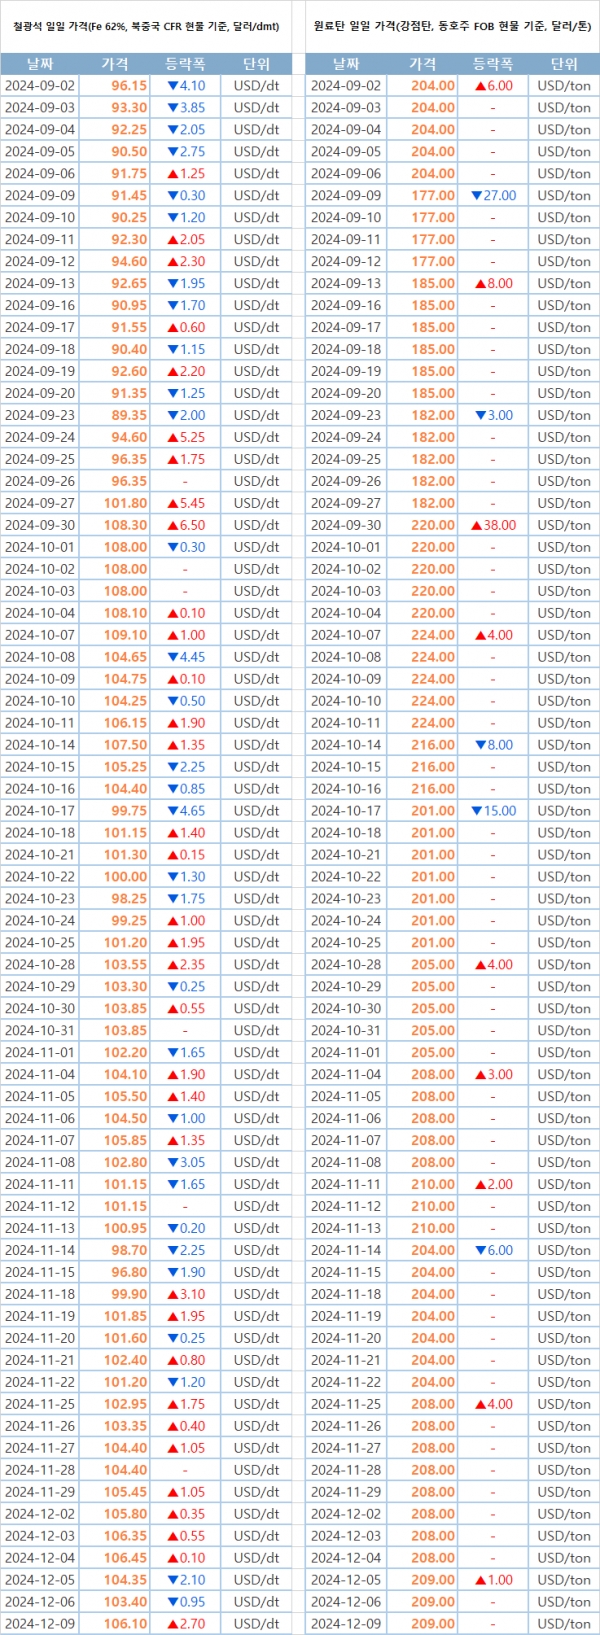Click the 등락폭 header in the 철광석 table
The image size is (600, 1635).
click(185, 64)
